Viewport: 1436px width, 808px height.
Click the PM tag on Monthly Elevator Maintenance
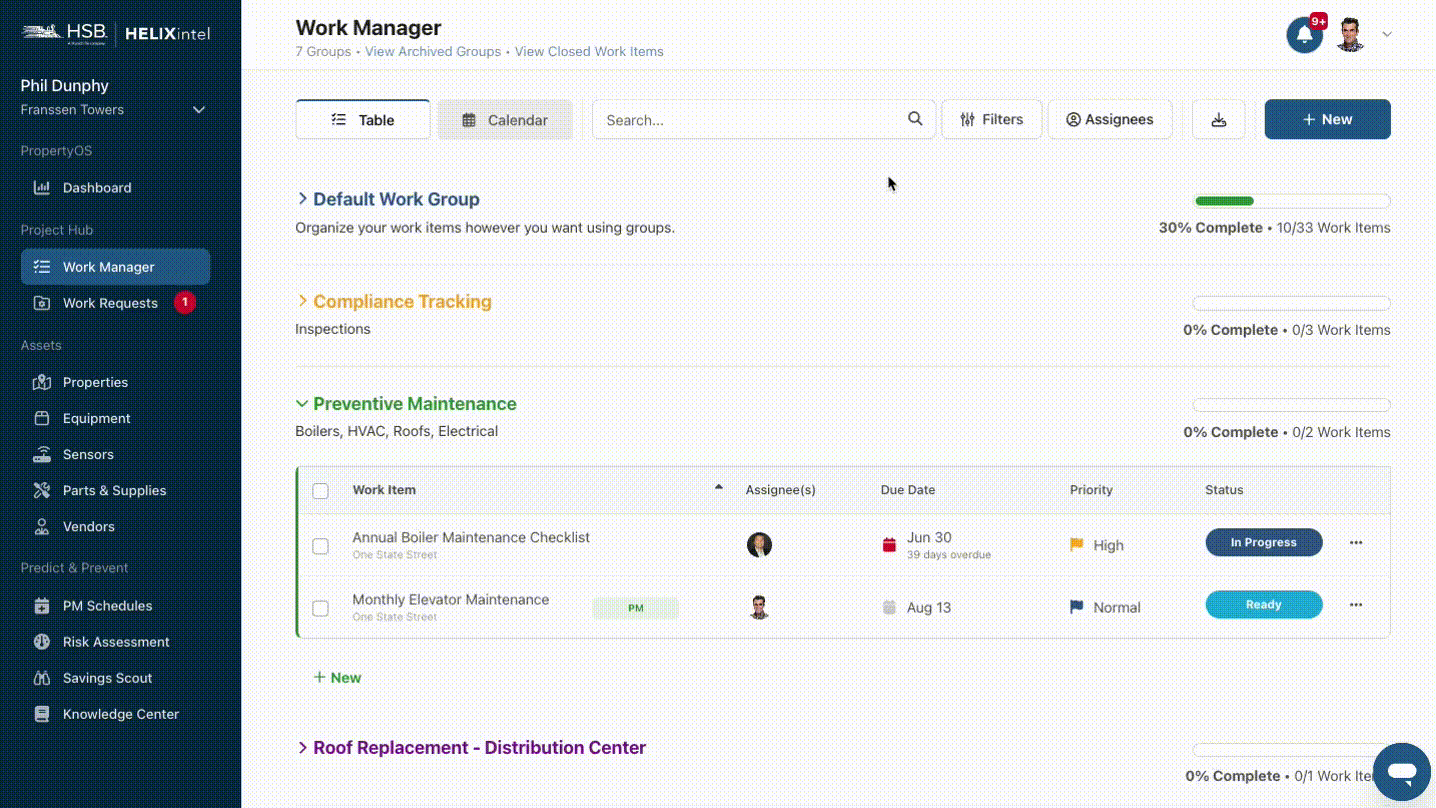tap(635, 608)
